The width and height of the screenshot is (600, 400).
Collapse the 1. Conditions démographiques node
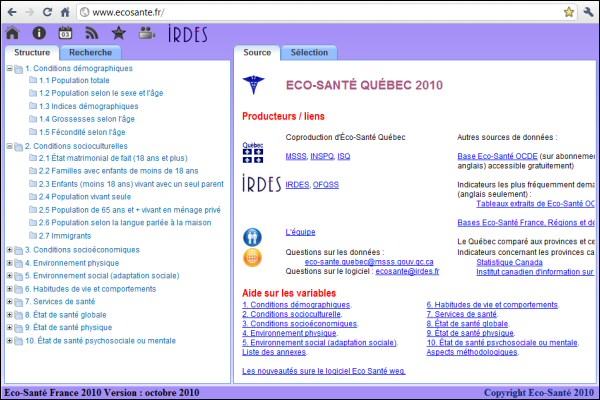10,69
